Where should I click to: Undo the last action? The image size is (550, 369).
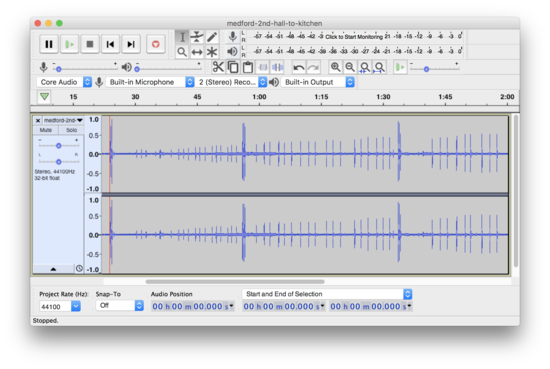pyautogui.click(x=299, y=67)
